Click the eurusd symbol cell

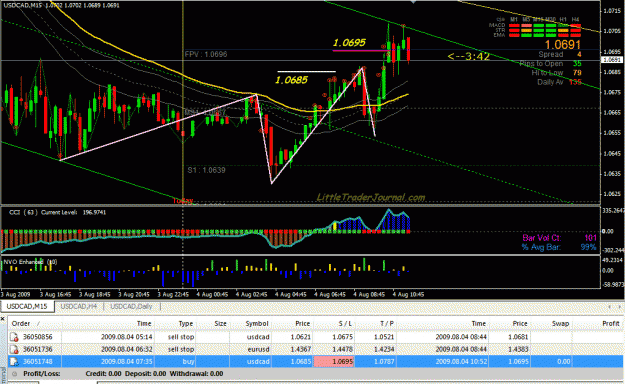click(x=258, y=349)
